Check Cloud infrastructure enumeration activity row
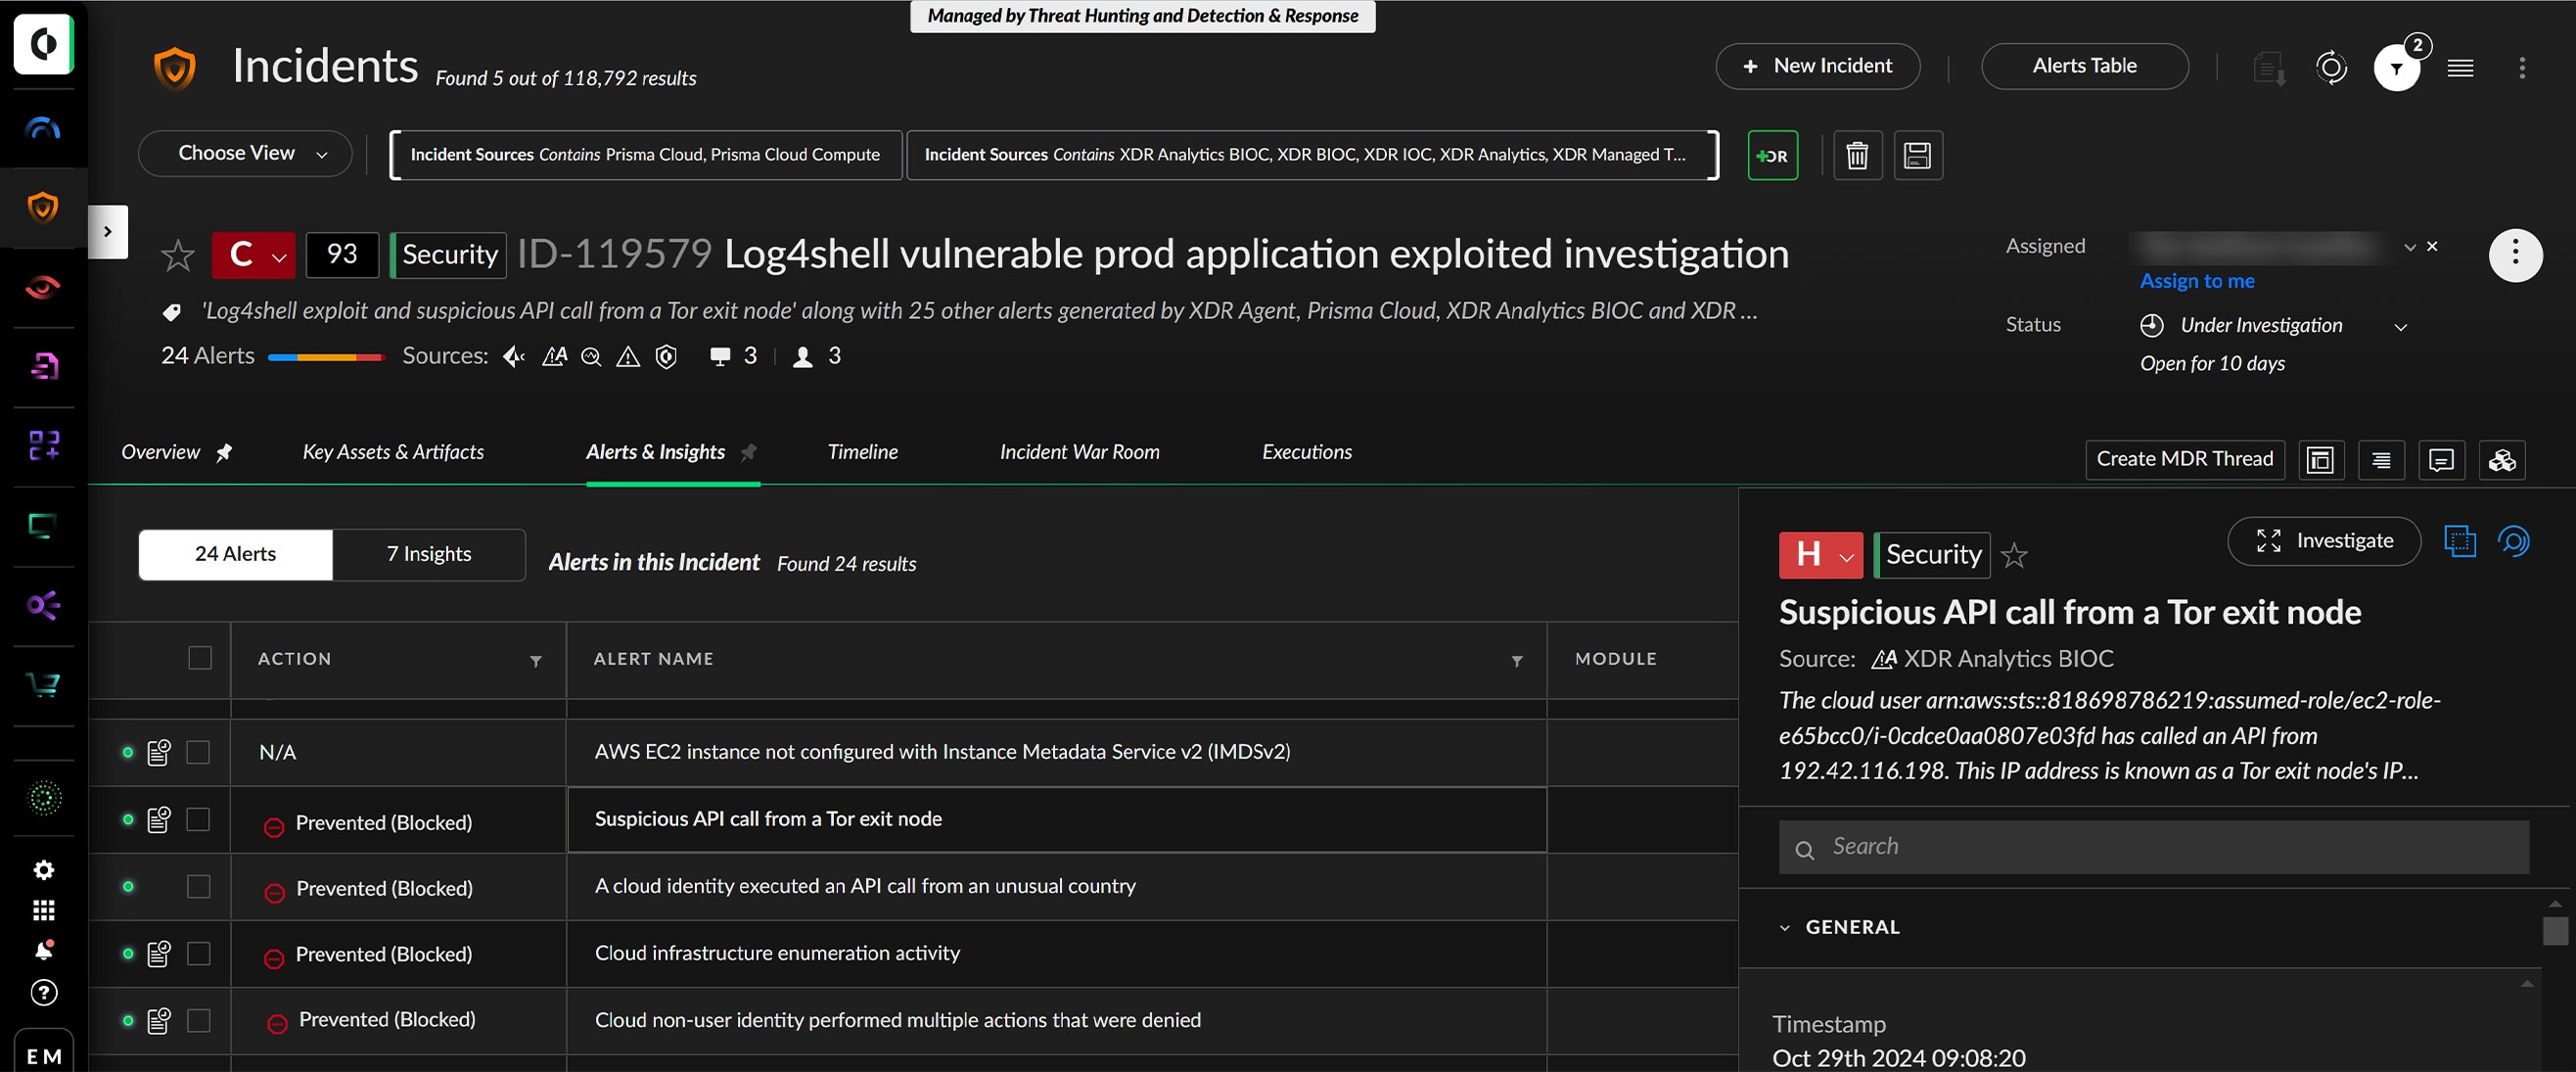 198,953
